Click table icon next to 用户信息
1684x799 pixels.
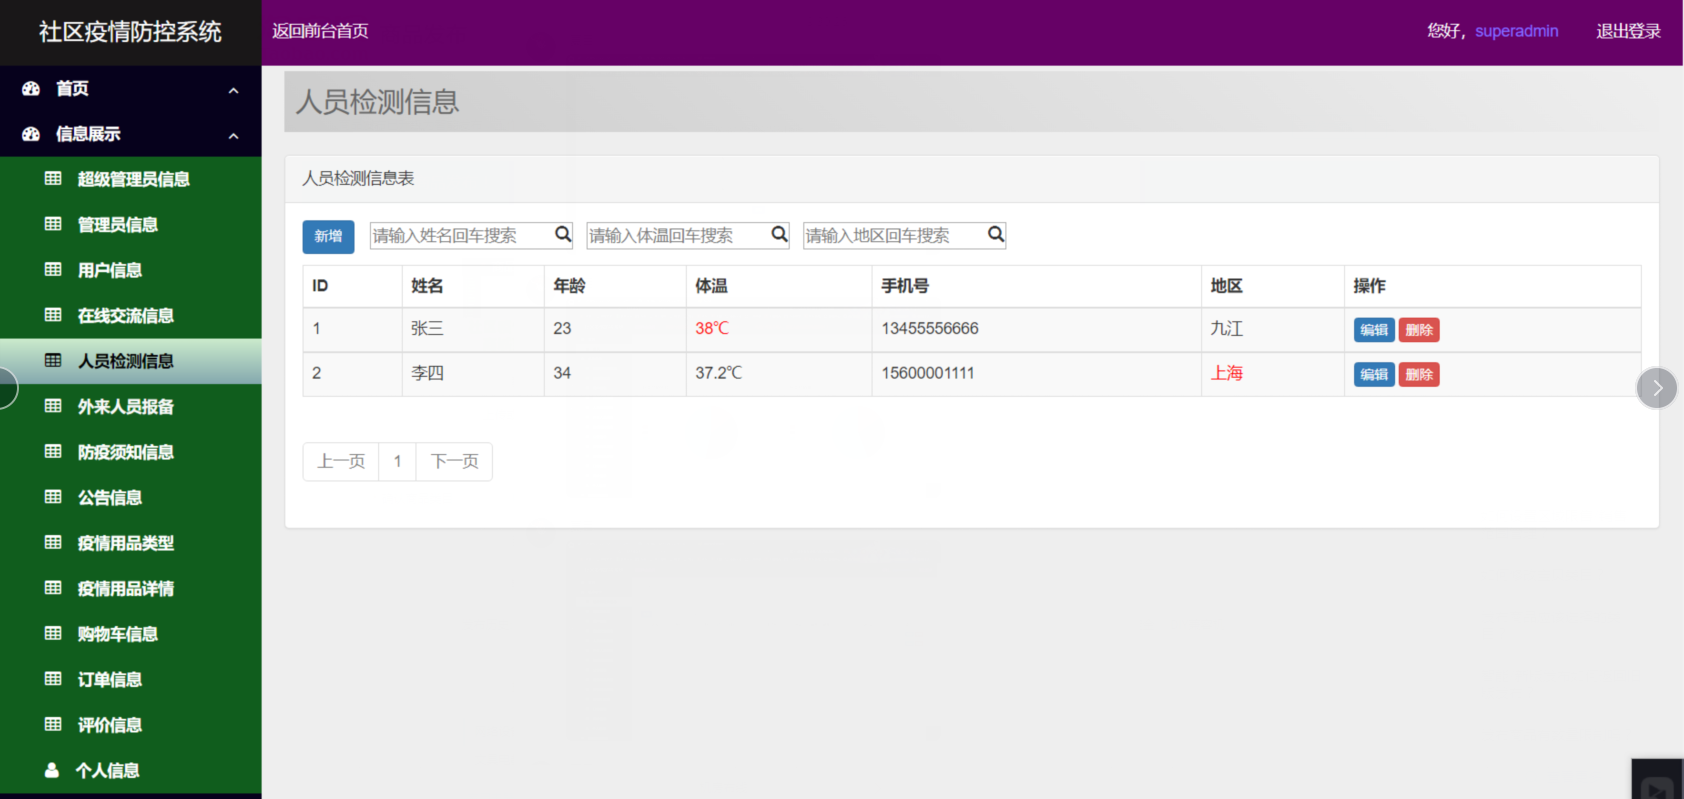[53, 270]
